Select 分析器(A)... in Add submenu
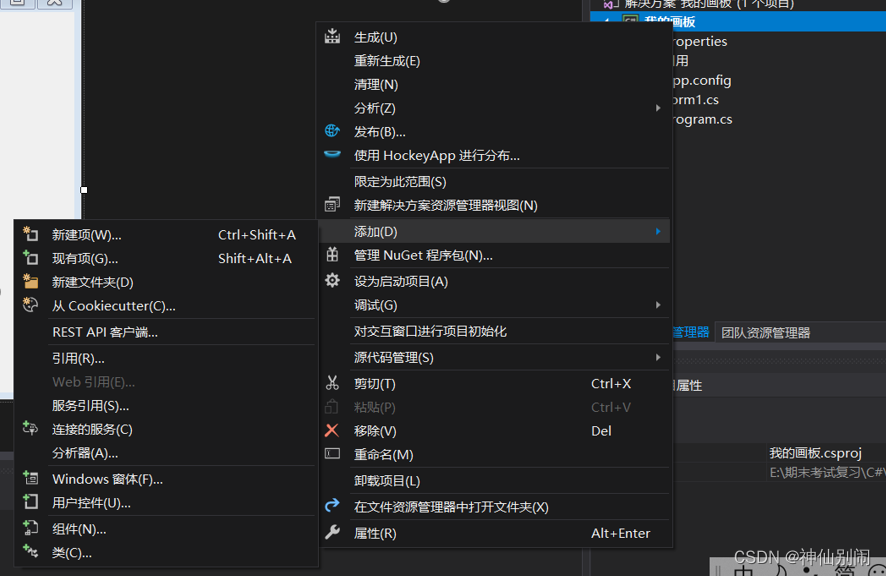The width and height of the screenshot is (886, 576). click(166, 453)
